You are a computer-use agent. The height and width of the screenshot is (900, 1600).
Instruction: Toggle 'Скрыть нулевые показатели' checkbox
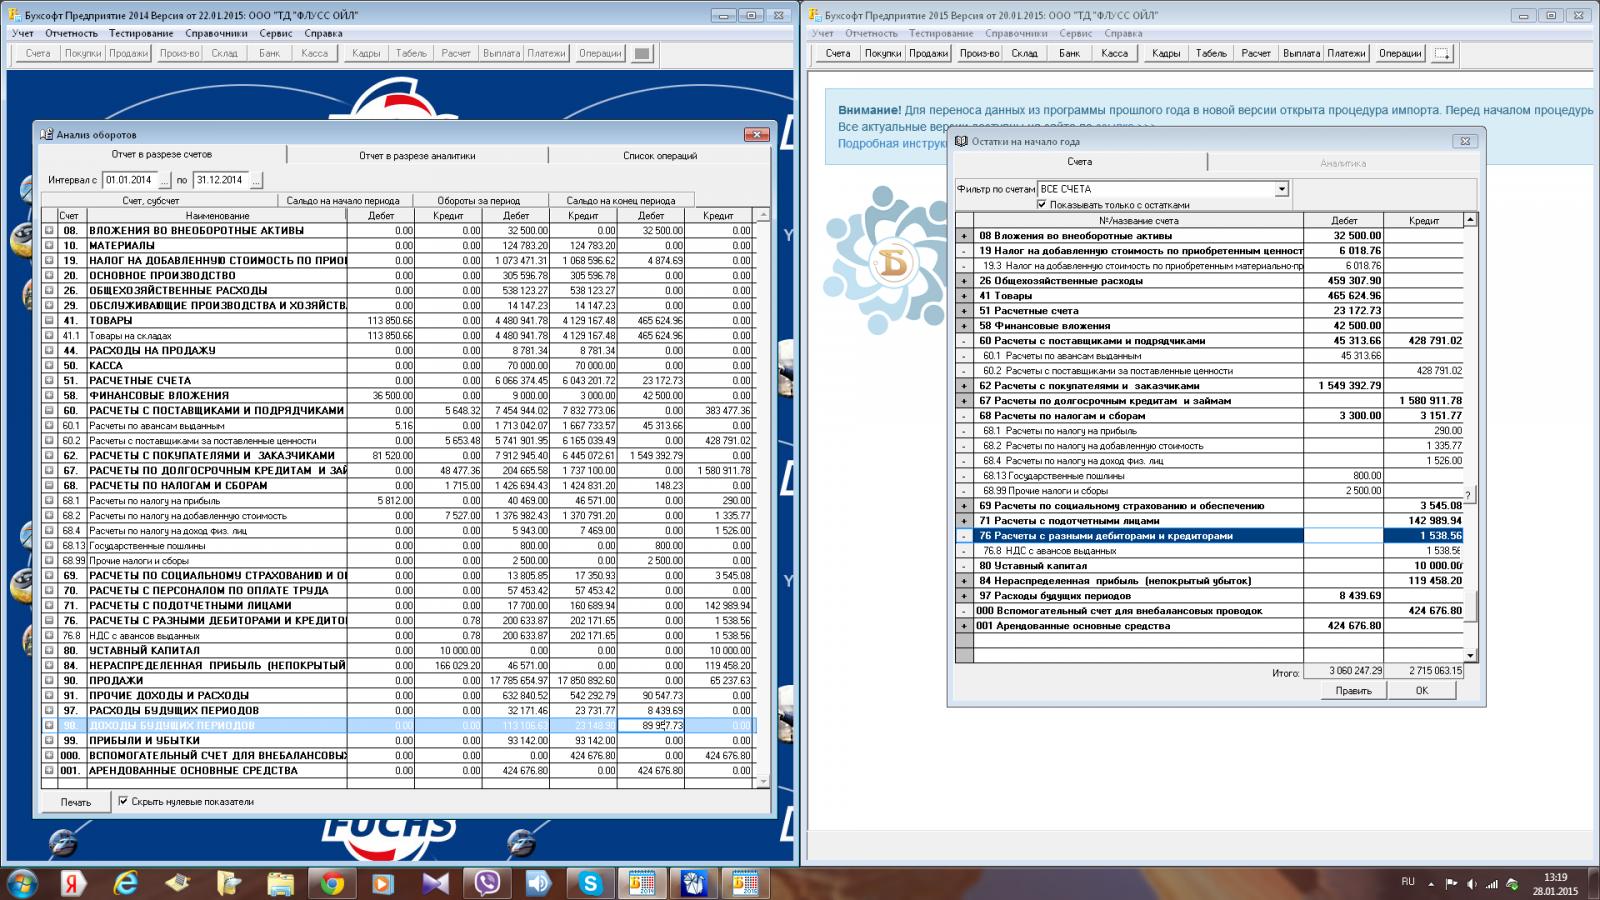tap(124, 801)
